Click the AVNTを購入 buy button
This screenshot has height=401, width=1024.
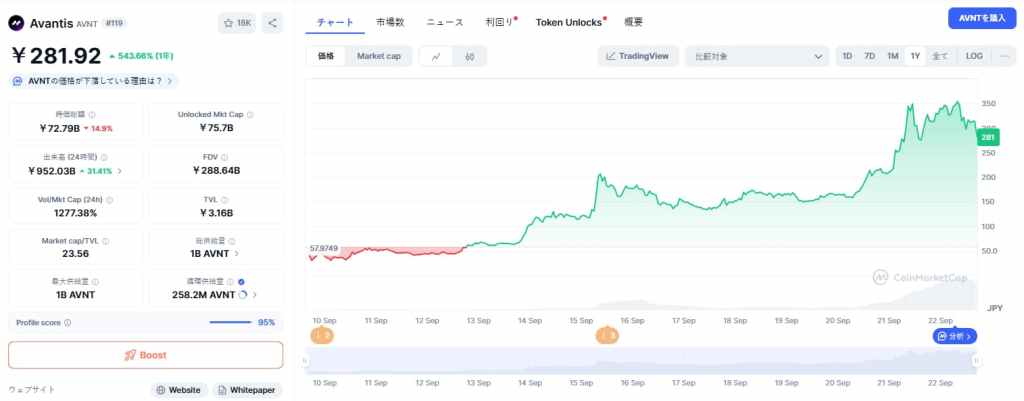[x=982, y=18]
